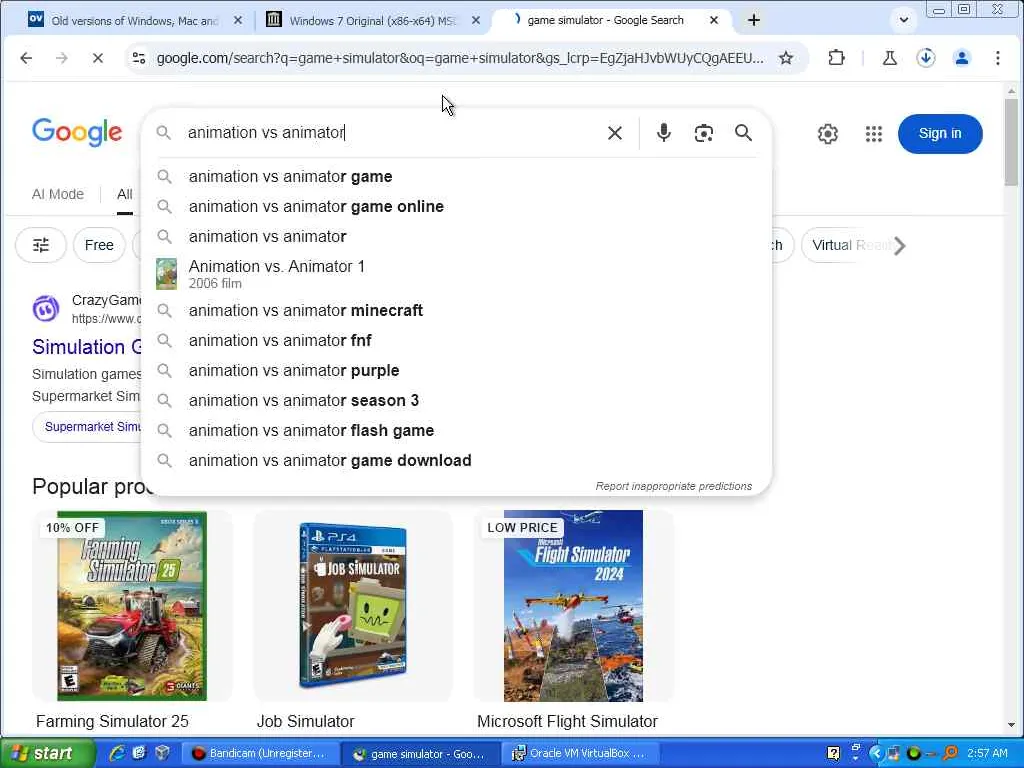The image size is (1024, 768).
Task: Select Animation vs. Animator 1 2006 film
Action: (456, 274)
